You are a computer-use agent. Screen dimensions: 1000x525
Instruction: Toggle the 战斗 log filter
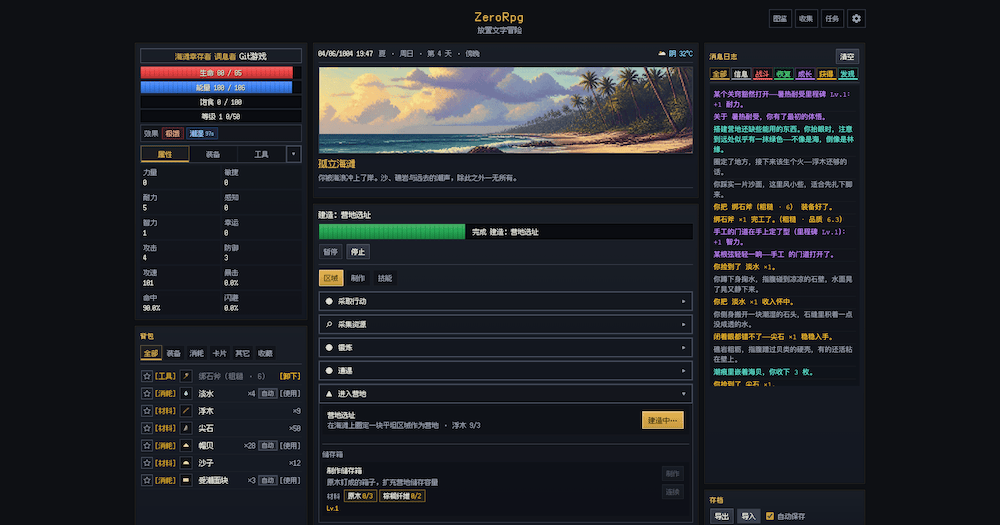[762, 74]
